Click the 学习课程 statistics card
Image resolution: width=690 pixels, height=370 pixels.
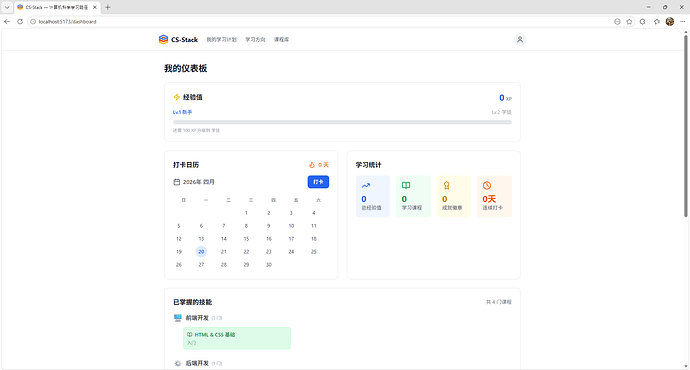[x=413, y=196]
